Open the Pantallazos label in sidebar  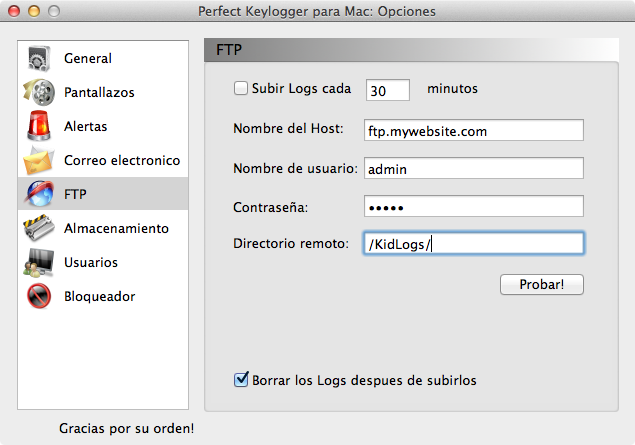(99, 92)
